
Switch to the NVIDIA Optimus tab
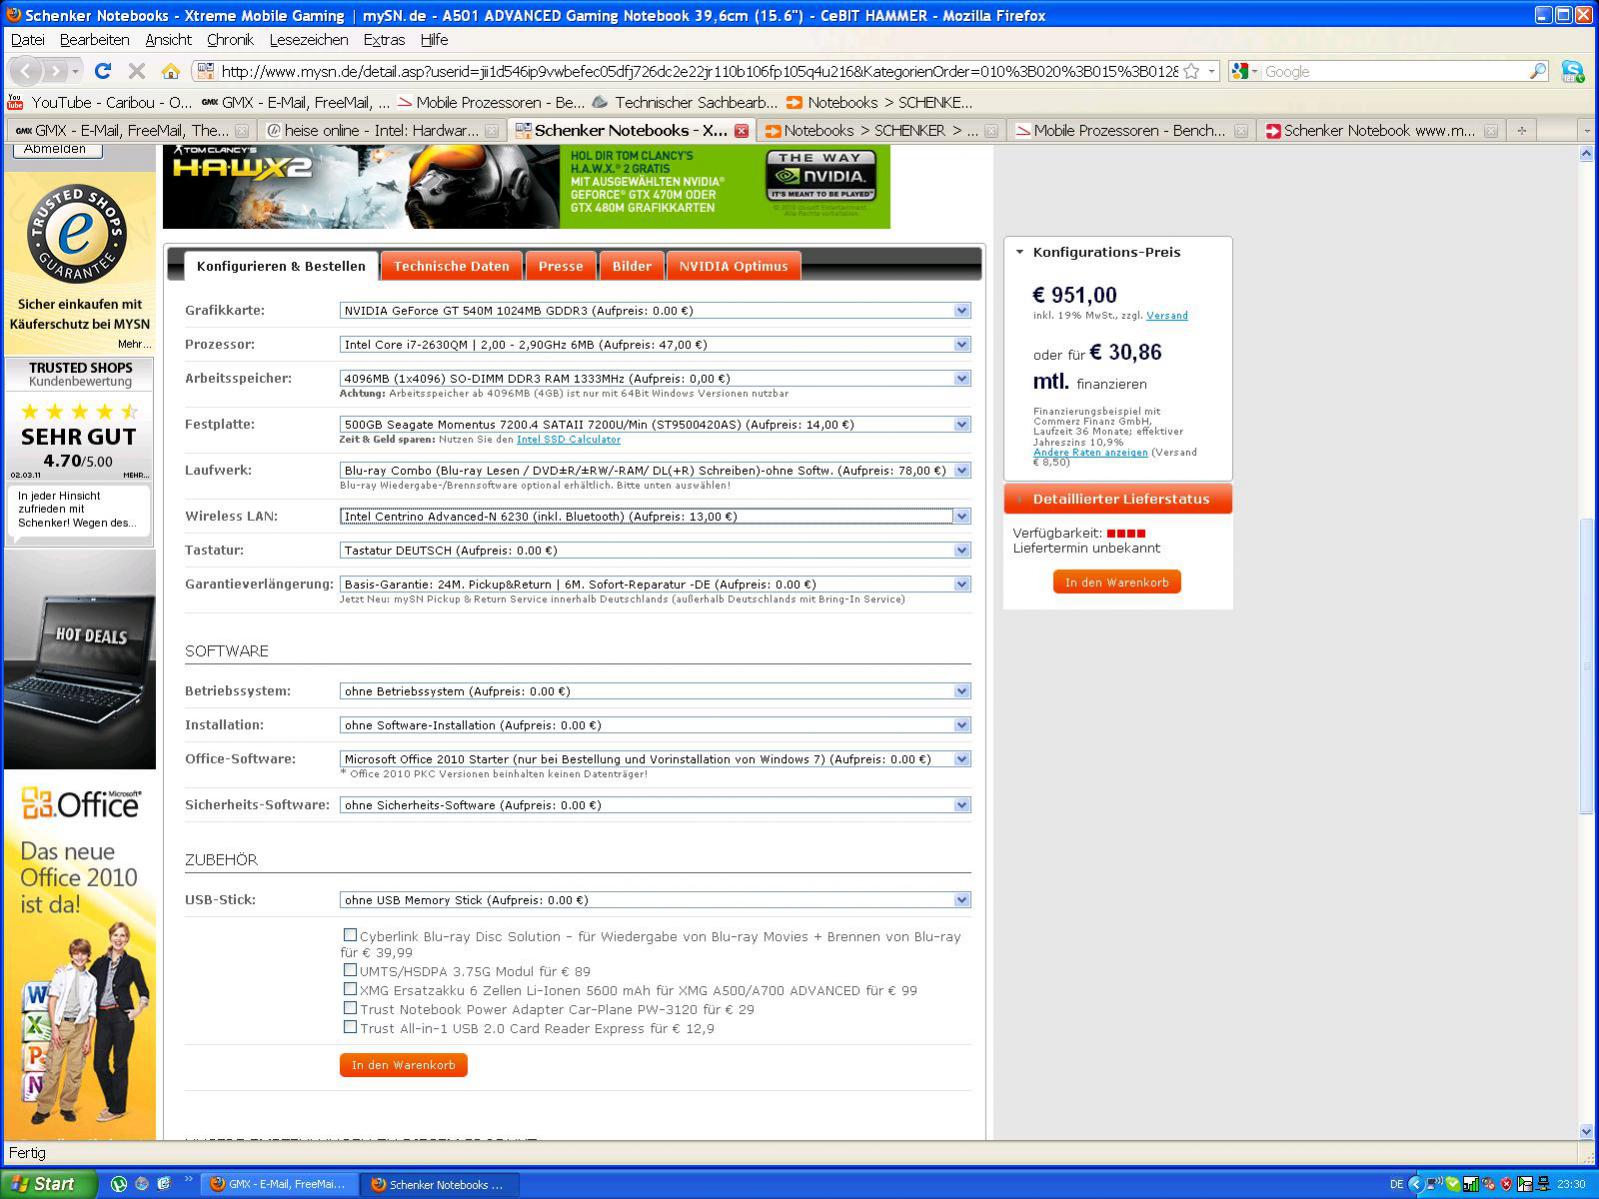[x=733, y=266]
